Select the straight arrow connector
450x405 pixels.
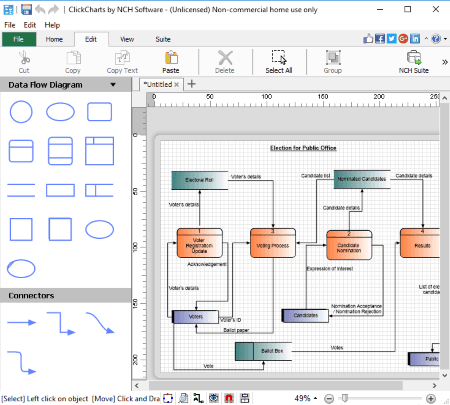click(21, 322)
